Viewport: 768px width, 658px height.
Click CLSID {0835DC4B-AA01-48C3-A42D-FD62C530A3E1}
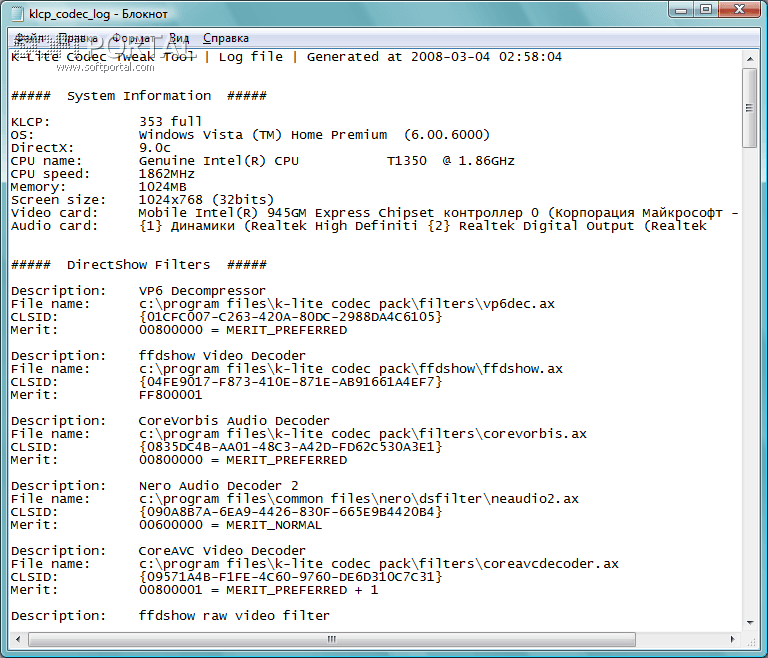290,447
